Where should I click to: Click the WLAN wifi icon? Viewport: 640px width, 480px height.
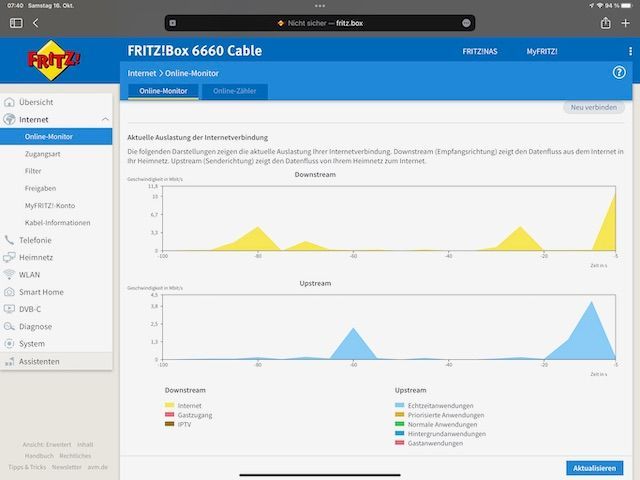click(9, 275)
